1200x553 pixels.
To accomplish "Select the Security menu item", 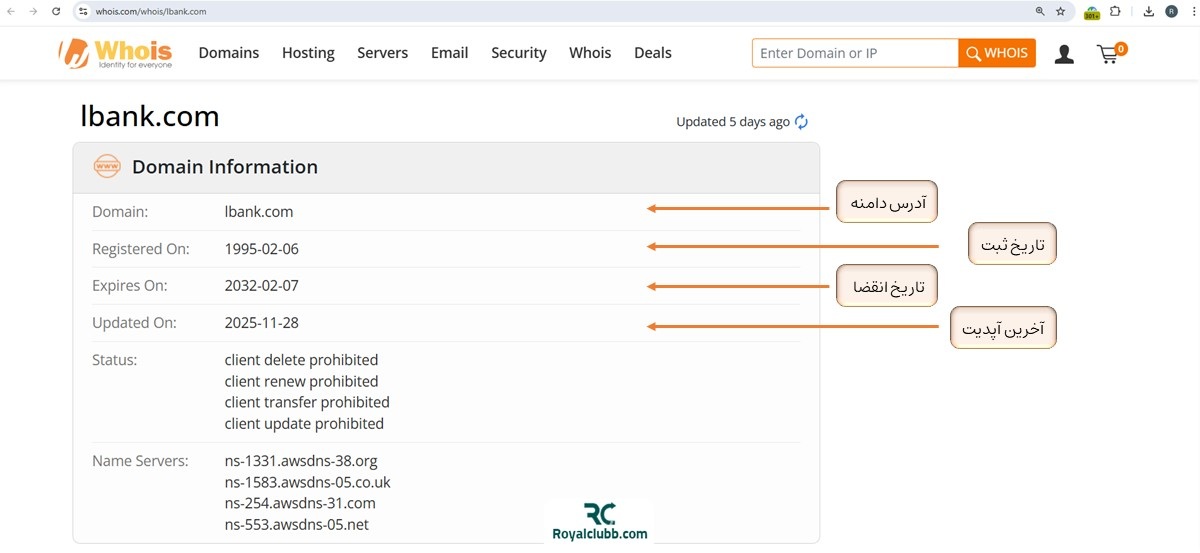I will (x=518, y=53).
